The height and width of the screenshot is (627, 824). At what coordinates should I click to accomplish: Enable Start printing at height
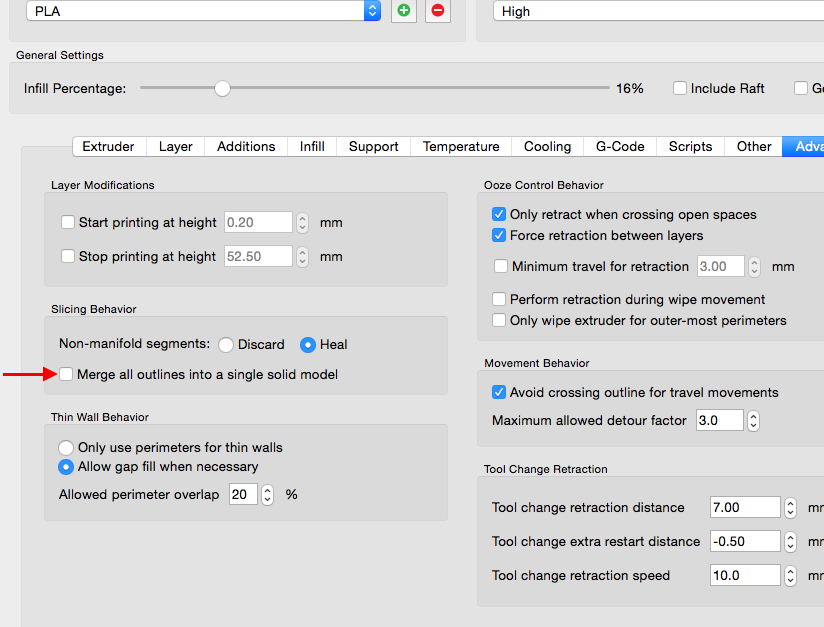[68, 222]
